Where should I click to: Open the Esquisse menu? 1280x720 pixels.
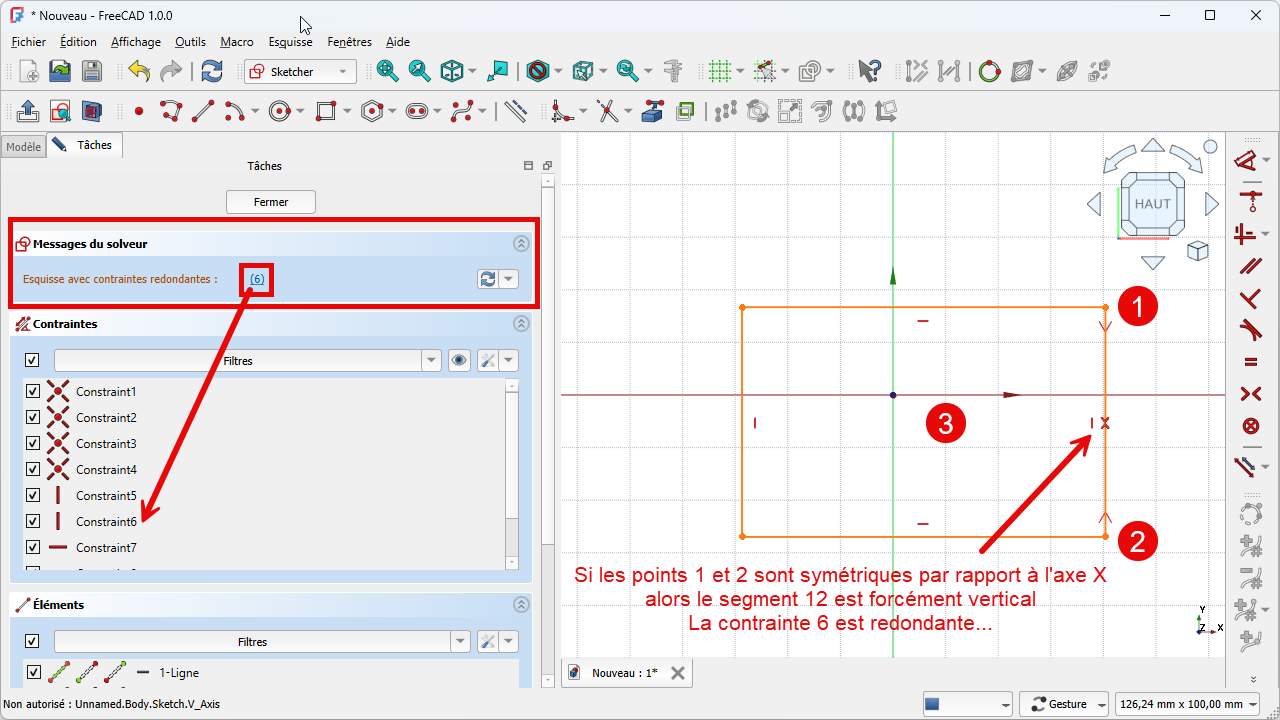(x=290, y=42)
